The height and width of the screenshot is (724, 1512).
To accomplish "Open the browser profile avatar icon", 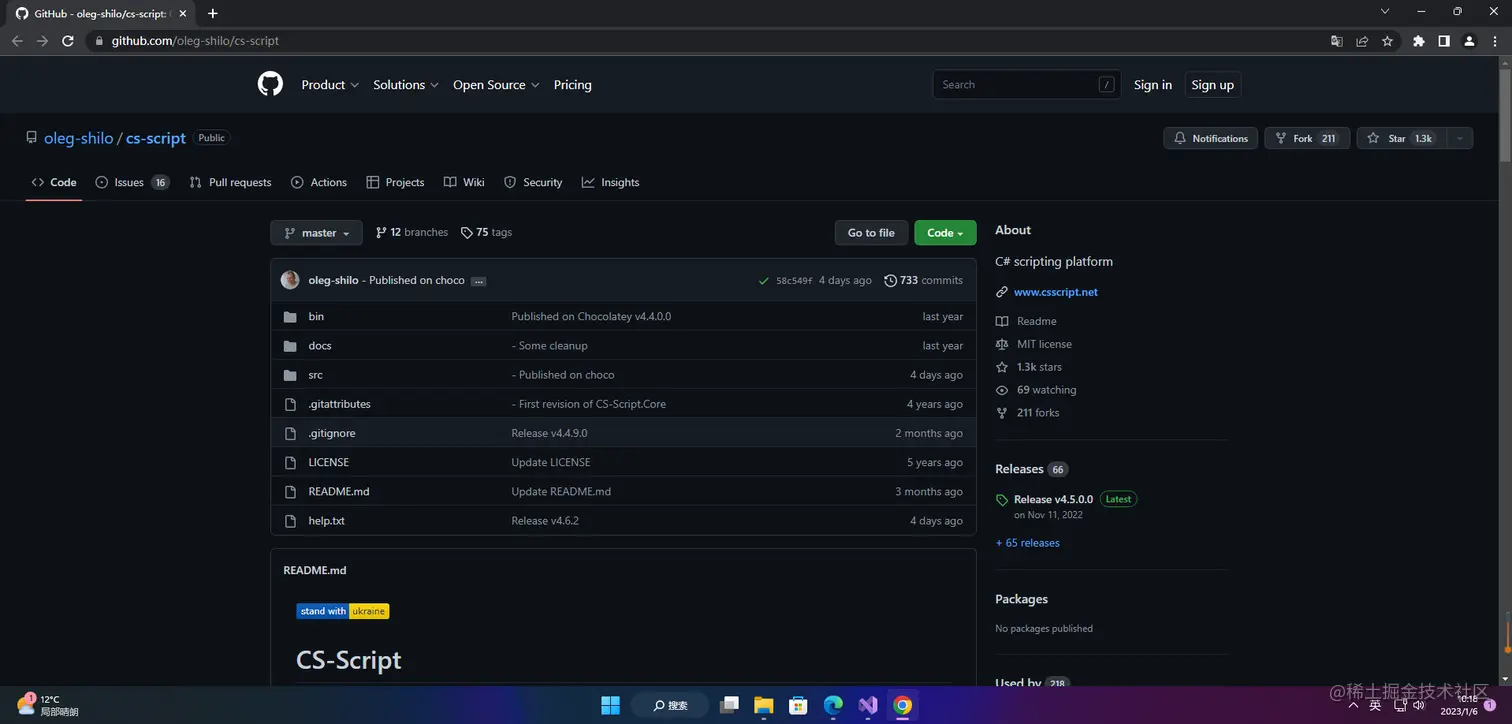I will pyautogui.click(x=1469, y=41).
